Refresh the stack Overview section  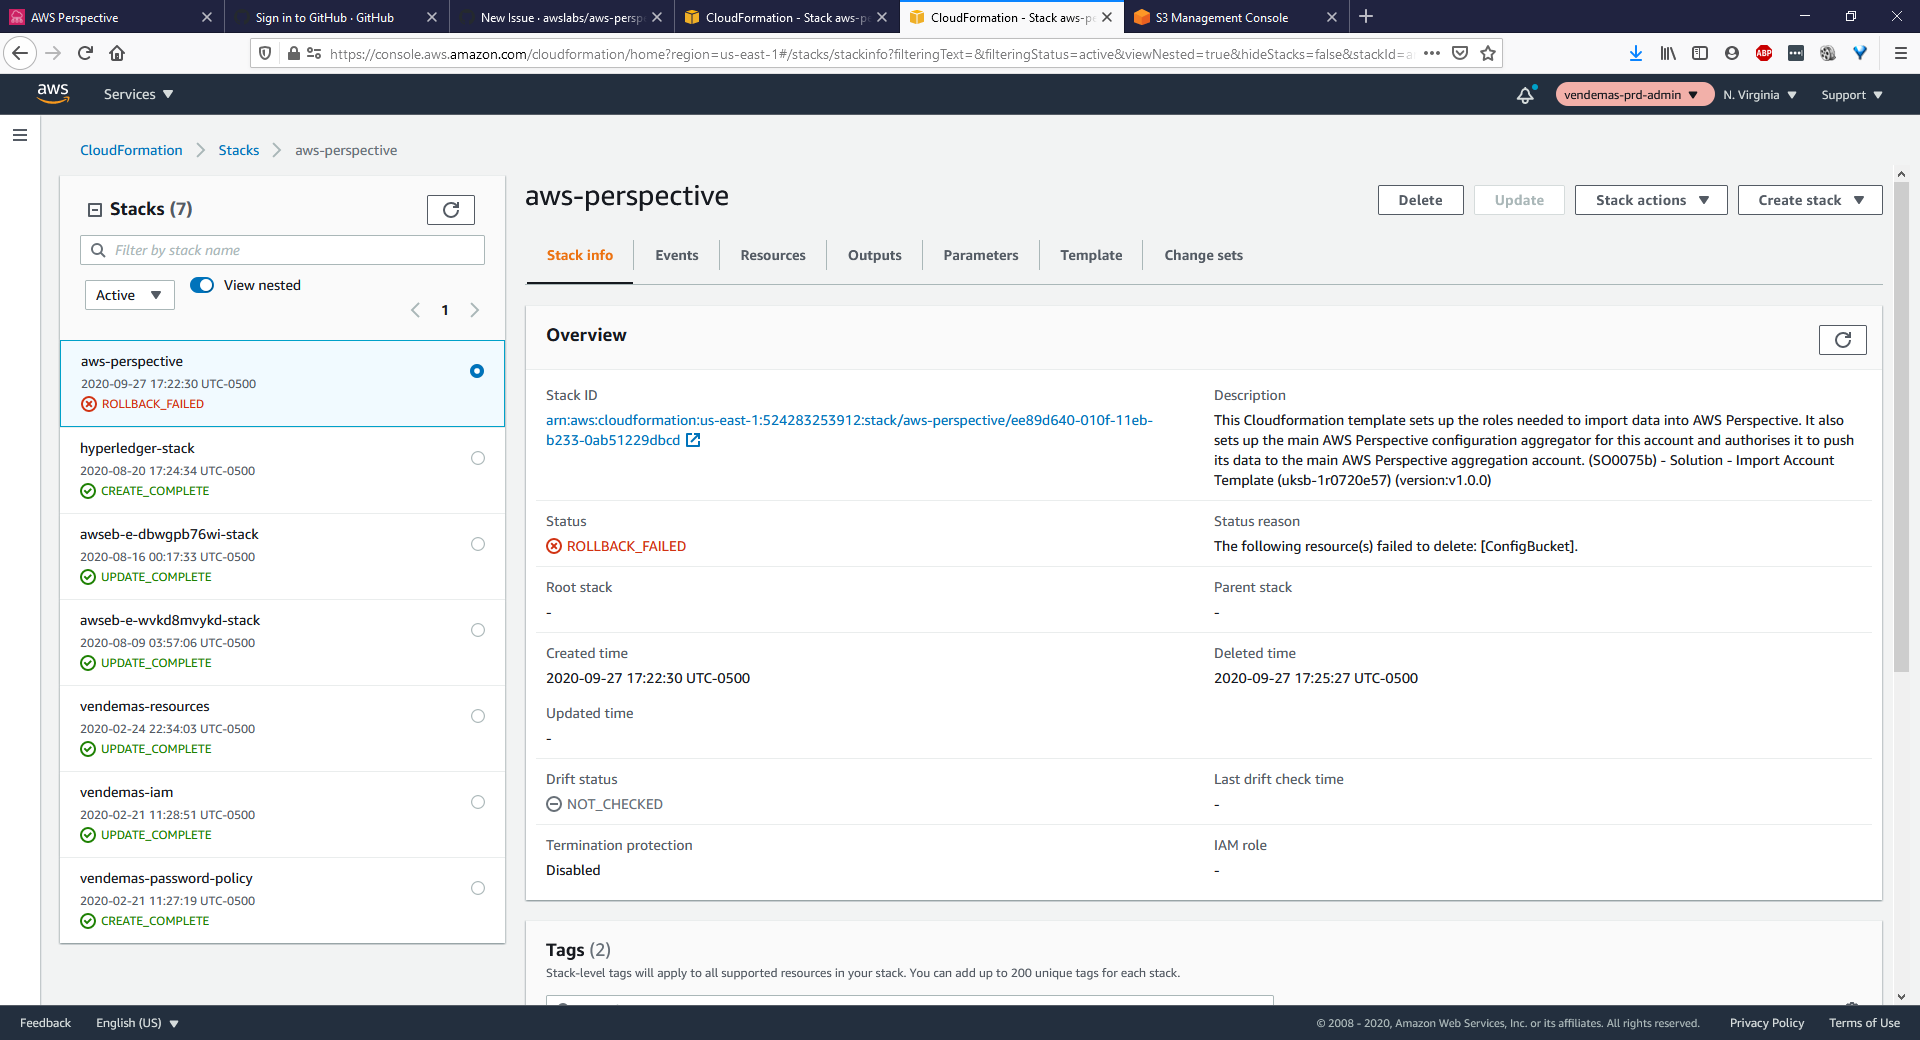[1843, 340]
